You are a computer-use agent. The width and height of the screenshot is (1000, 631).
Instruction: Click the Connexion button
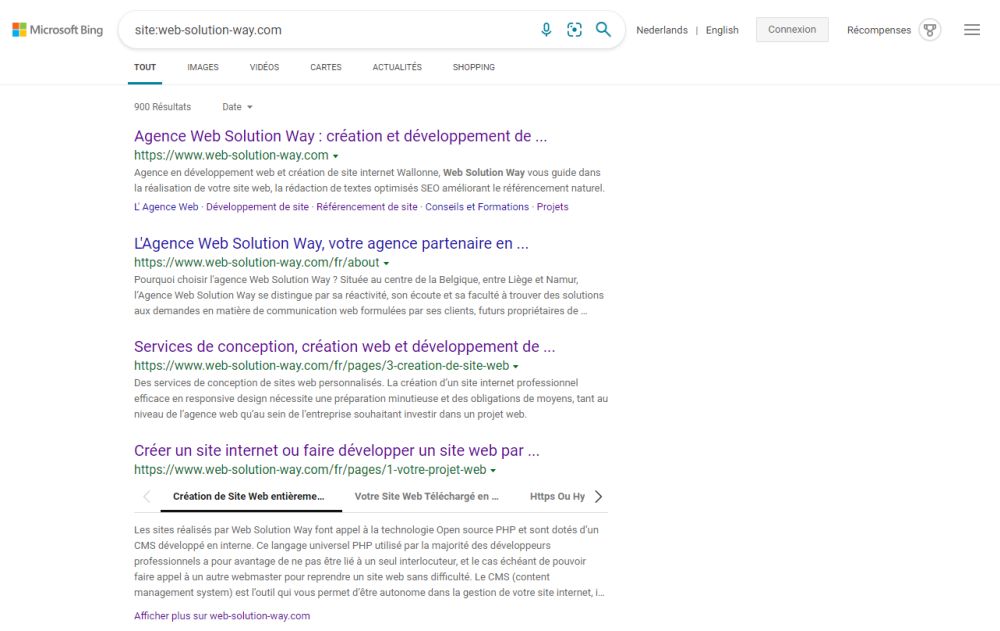pos(792,29)
